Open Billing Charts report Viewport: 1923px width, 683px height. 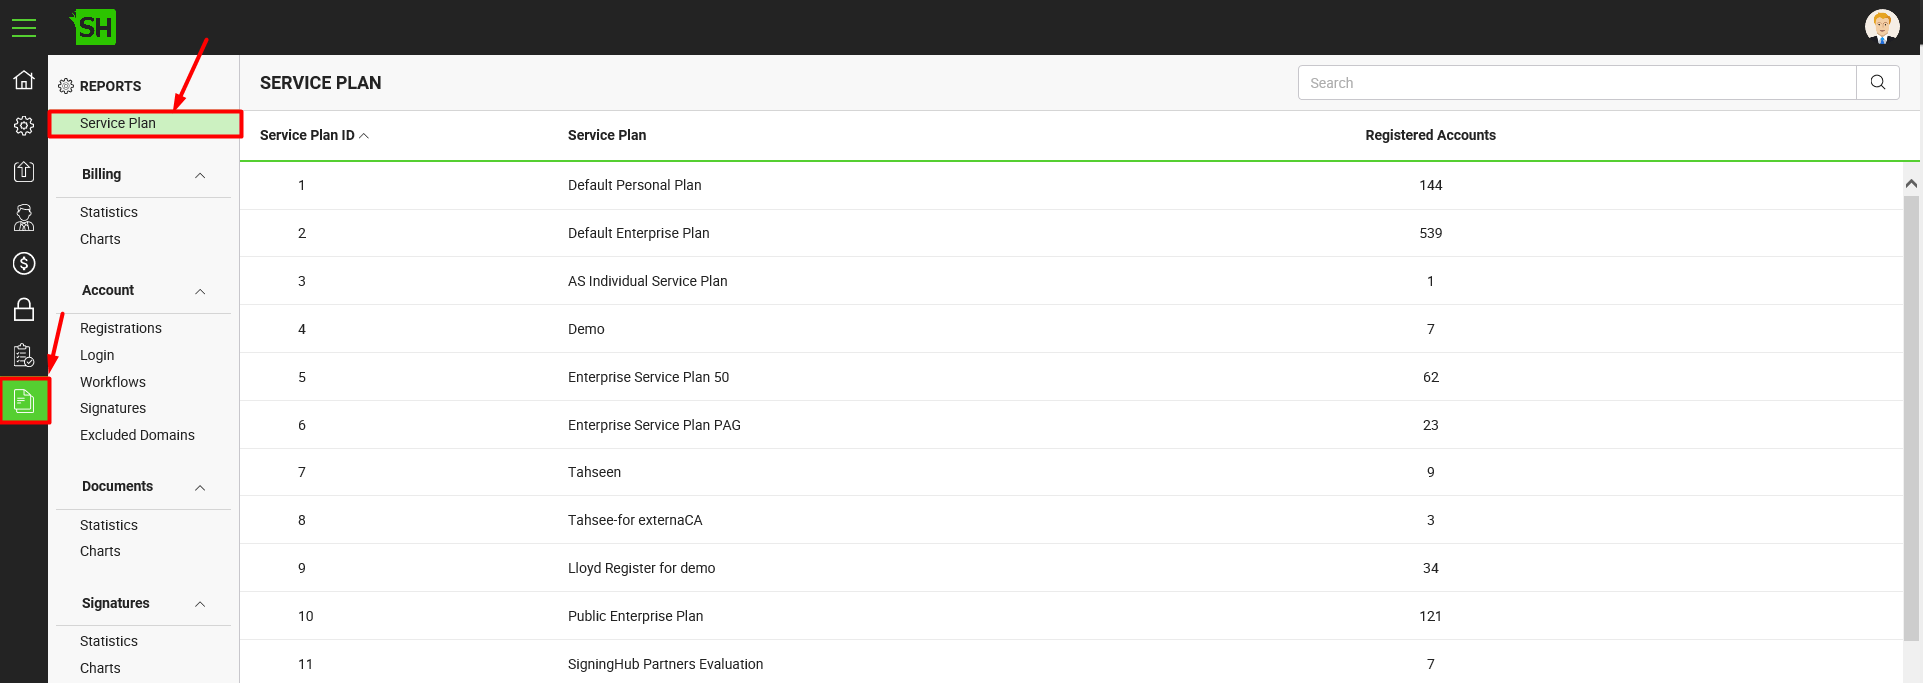(100, 239)
